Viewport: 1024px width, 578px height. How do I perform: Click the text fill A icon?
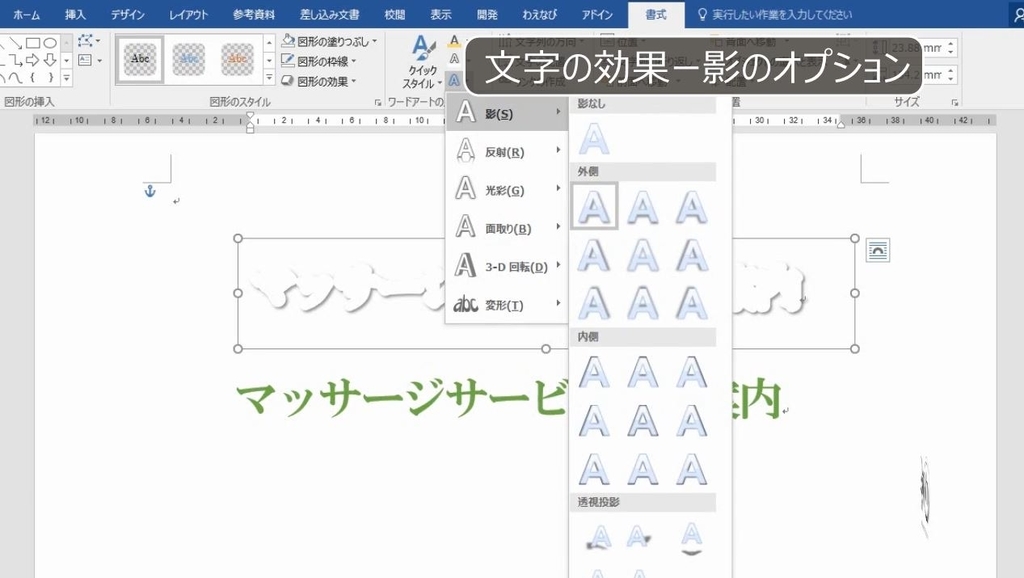coord(455,40)
